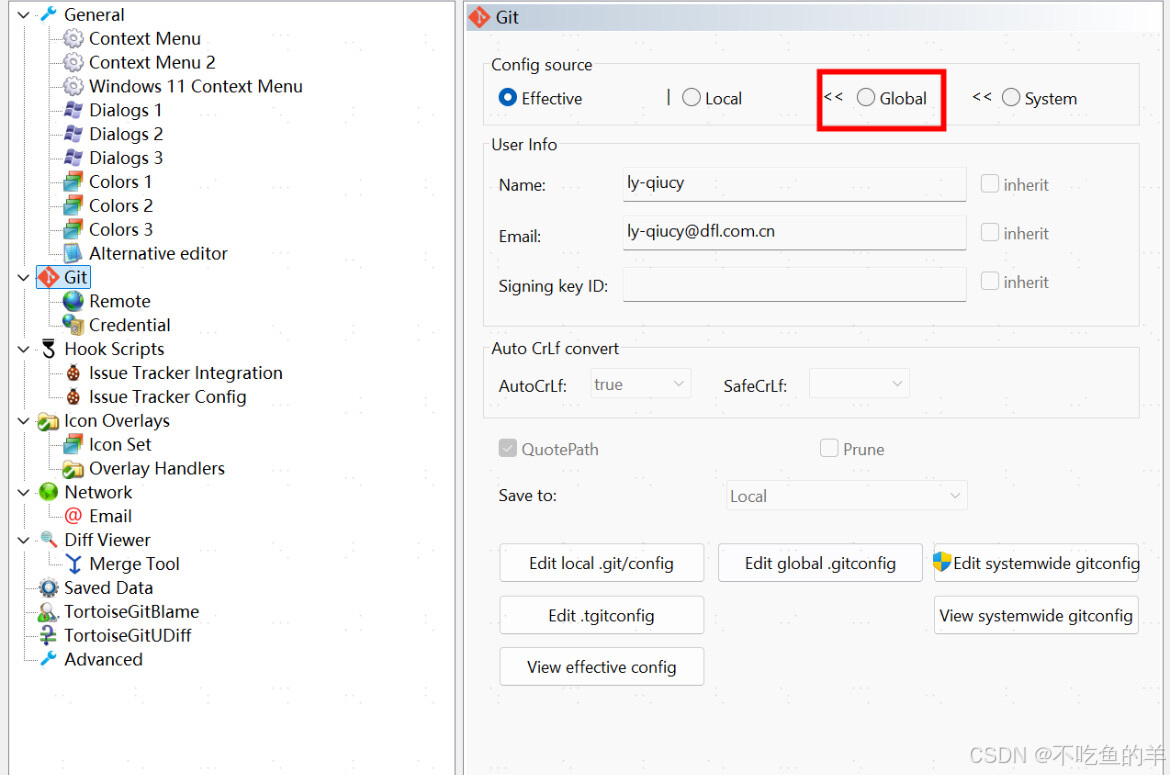
Task: Click Edit systemwide gitconfig button
Action: tap(1036, 563)
